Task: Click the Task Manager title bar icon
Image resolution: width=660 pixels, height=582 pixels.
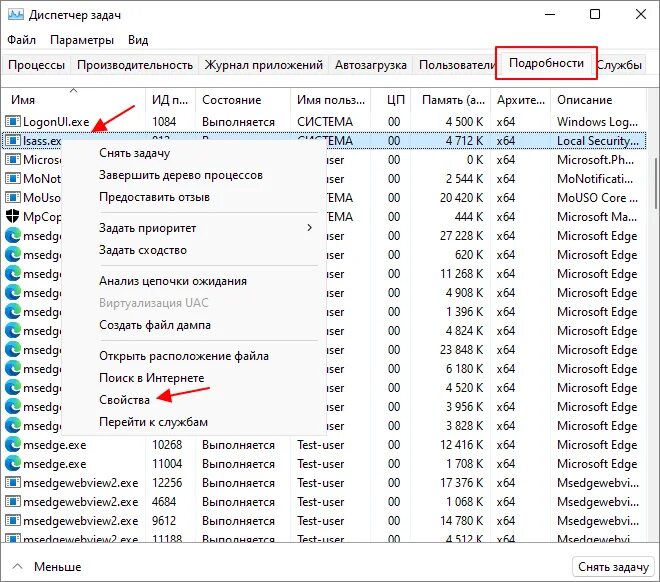Action: (x=16, y=15)
